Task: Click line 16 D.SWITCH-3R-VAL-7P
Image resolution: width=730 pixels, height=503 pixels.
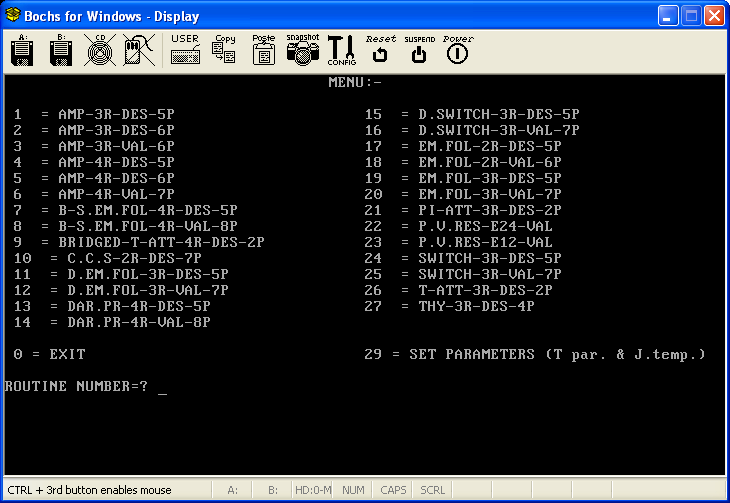Action: pyautogui.click(x=472, y=130)
